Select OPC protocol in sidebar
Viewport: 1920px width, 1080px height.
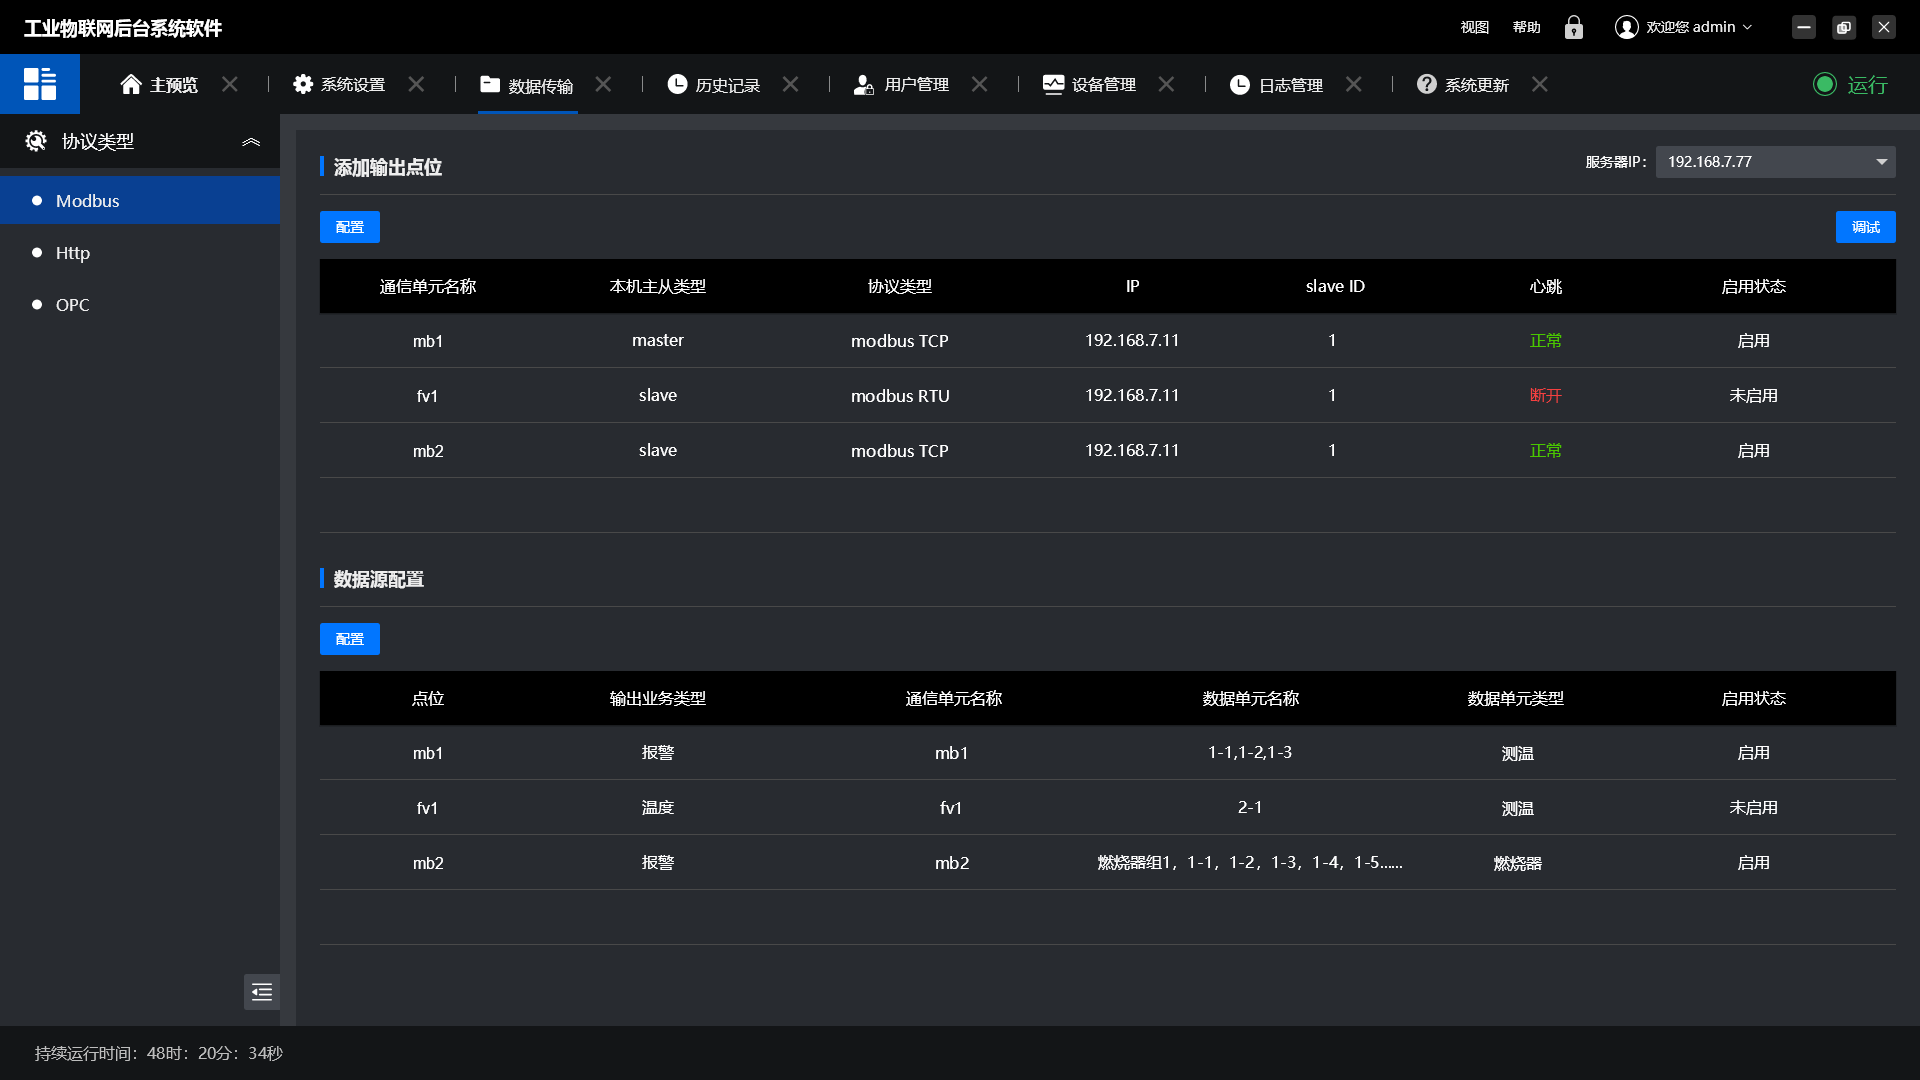(72, 305)
